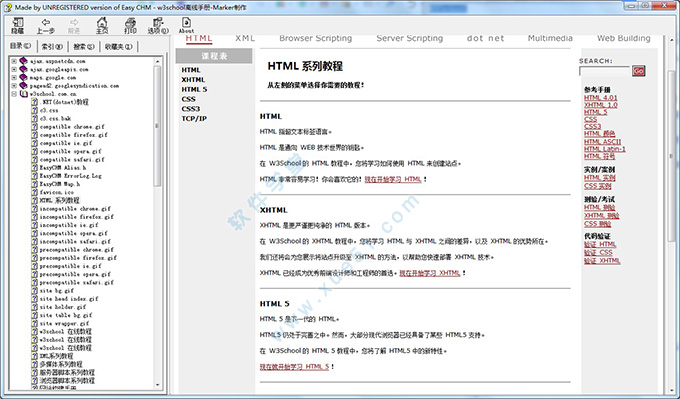This screenshot has width=680, height=399.
Task: Click book icon for ajax.googleapis.com
Action: click(x=23, y=69)
